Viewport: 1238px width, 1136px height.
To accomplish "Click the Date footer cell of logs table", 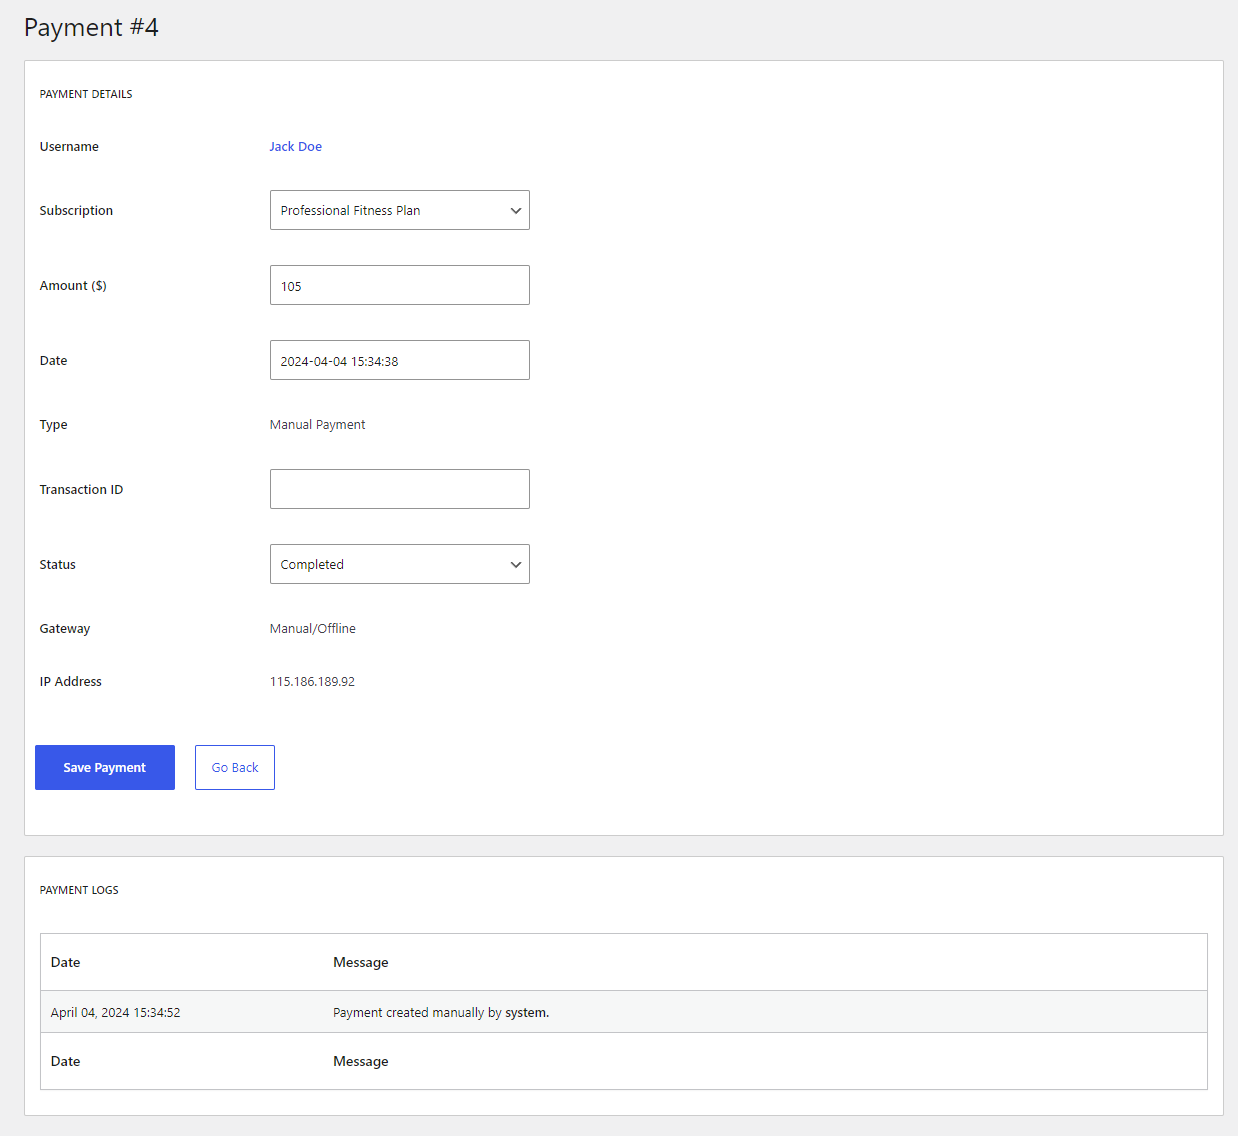I will 66,1061.
